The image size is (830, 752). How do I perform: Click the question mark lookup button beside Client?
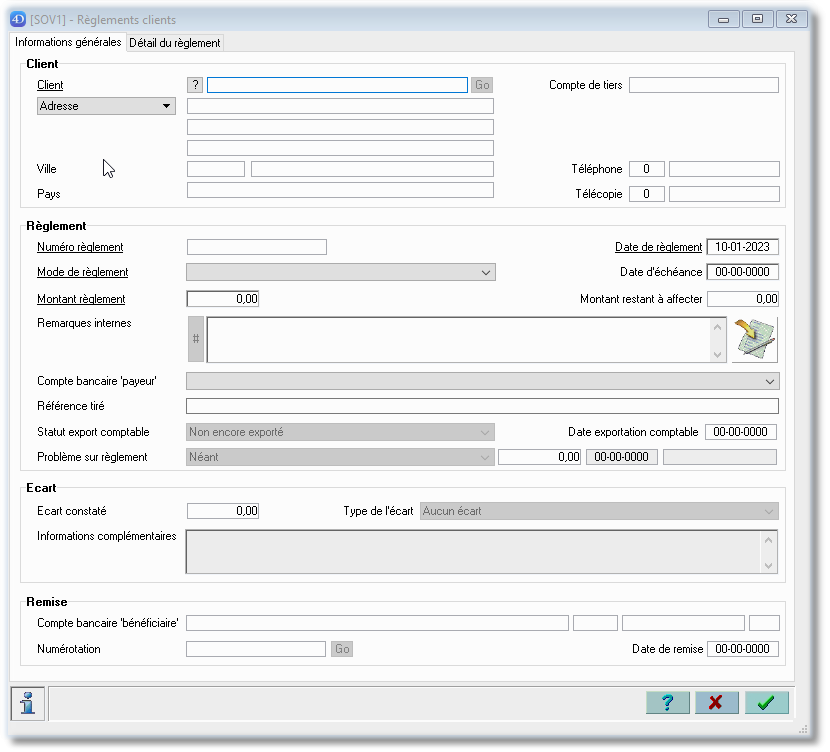[x=195, y=85]
